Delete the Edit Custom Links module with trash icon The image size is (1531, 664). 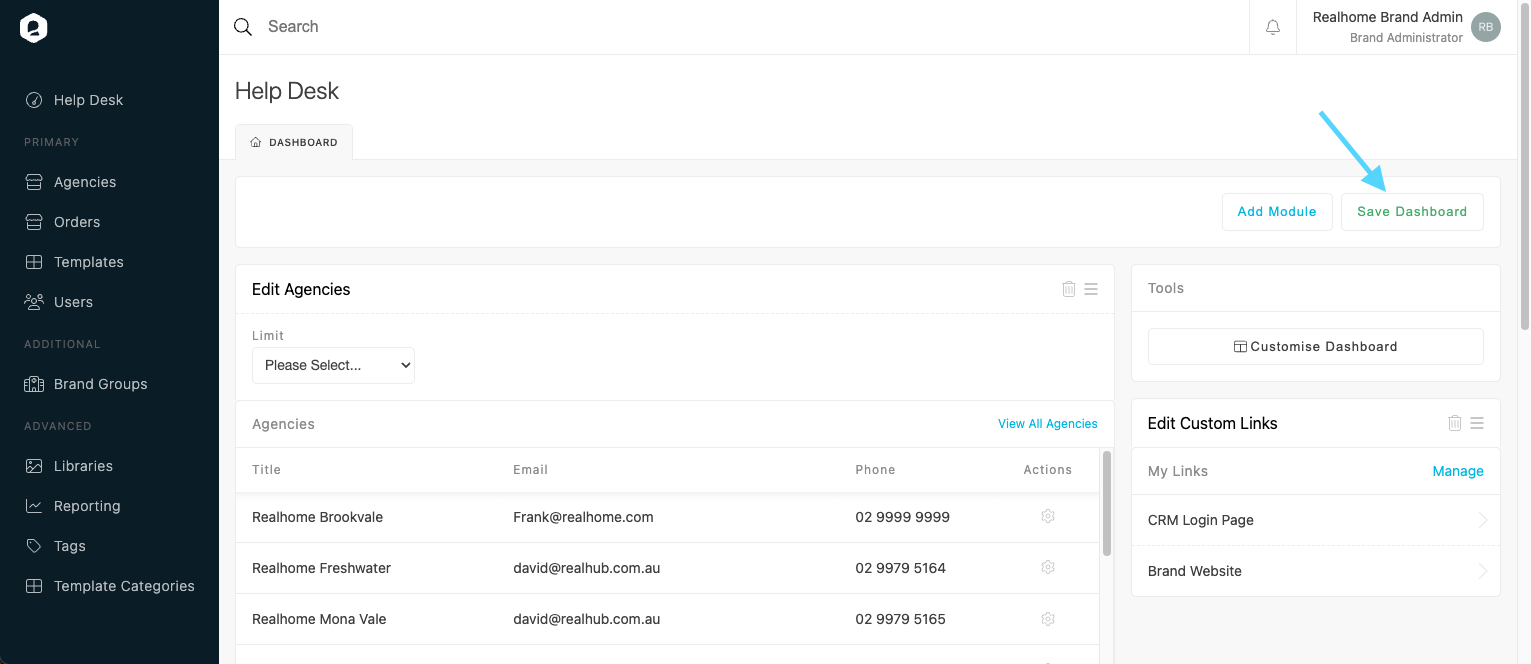coord(1455,423)
